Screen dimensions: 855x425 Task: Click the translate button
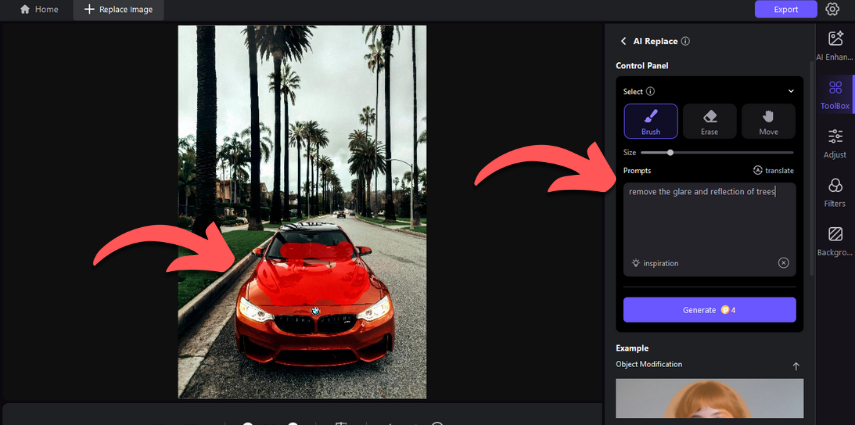[x=773, y=171]
